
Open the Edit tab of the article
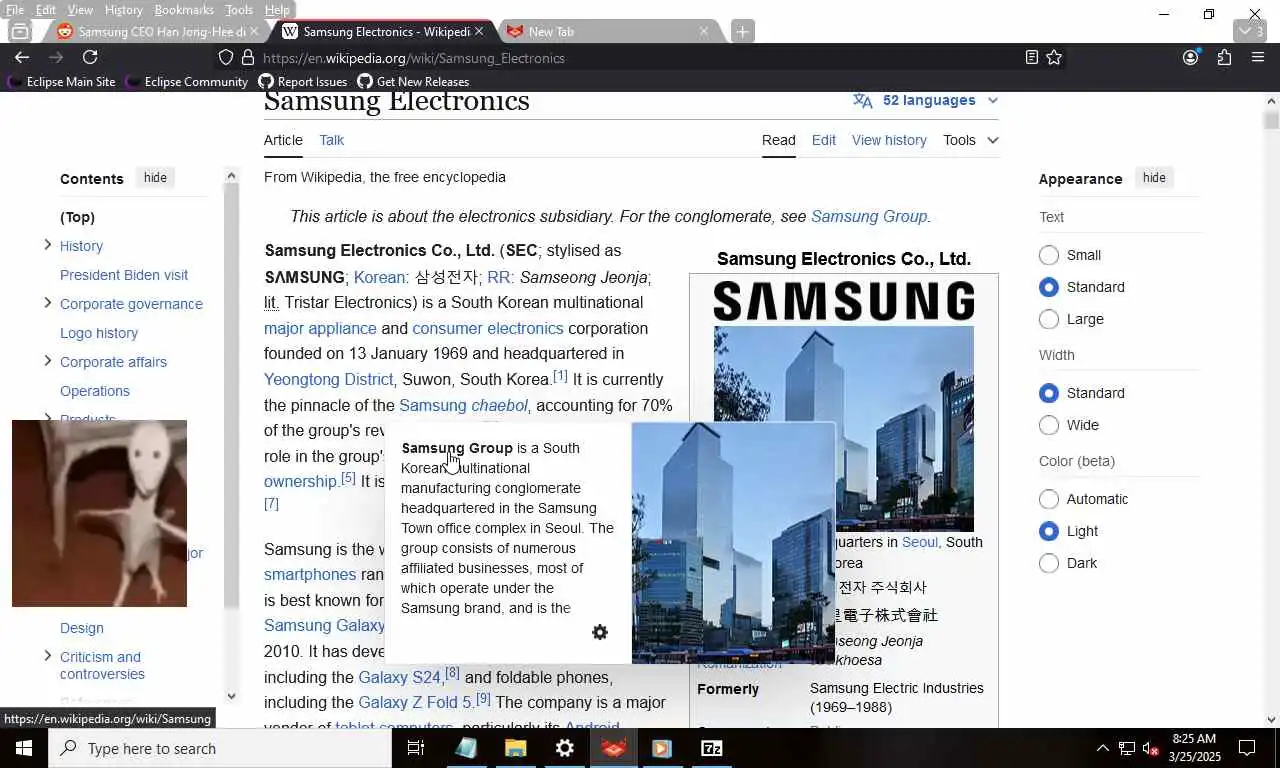click(824, 140)
